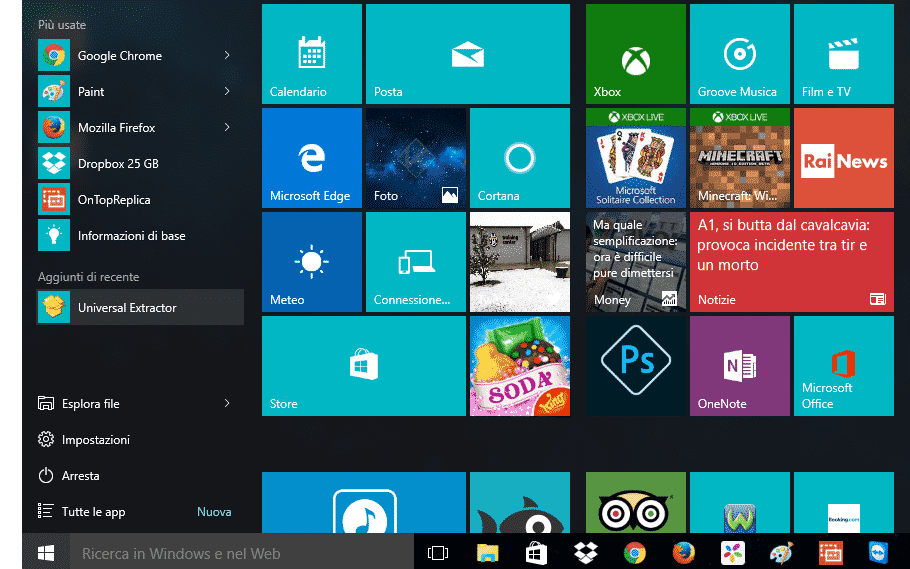Expand Esplora file submenu arrow
The image size is (910, 569).
pos(227,403)
